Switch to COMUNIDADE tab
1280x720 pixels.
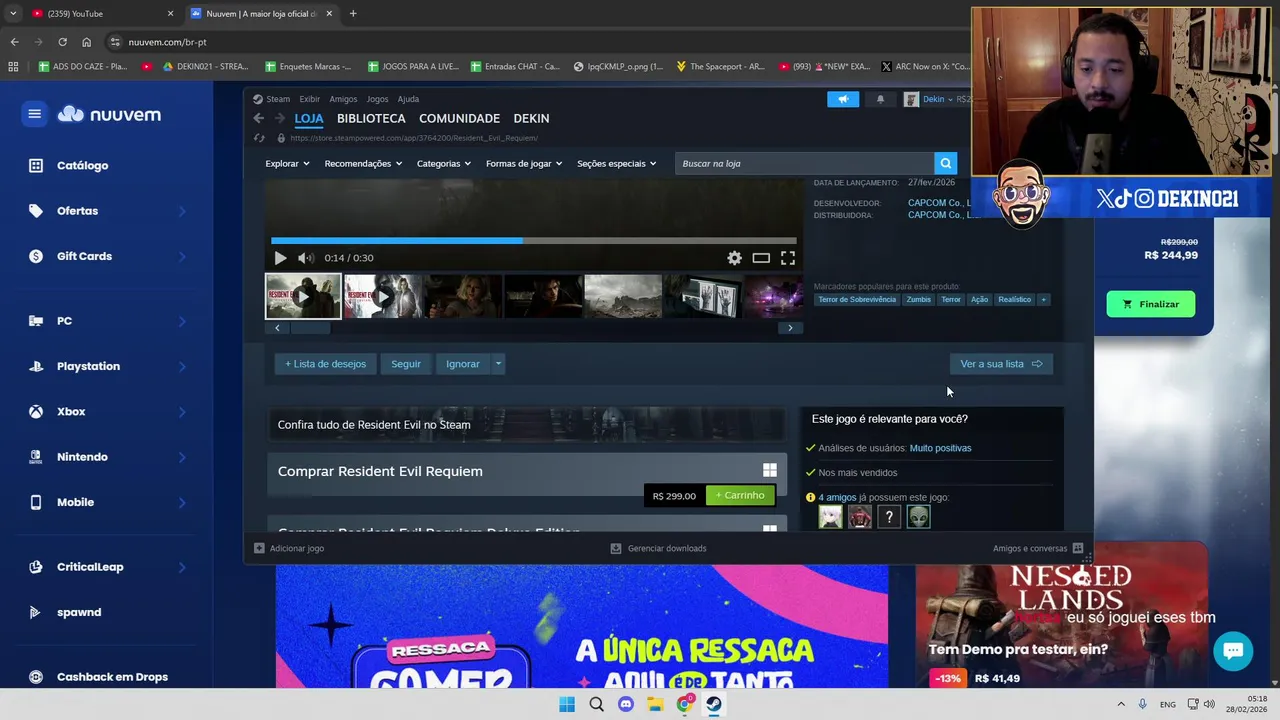459,118
